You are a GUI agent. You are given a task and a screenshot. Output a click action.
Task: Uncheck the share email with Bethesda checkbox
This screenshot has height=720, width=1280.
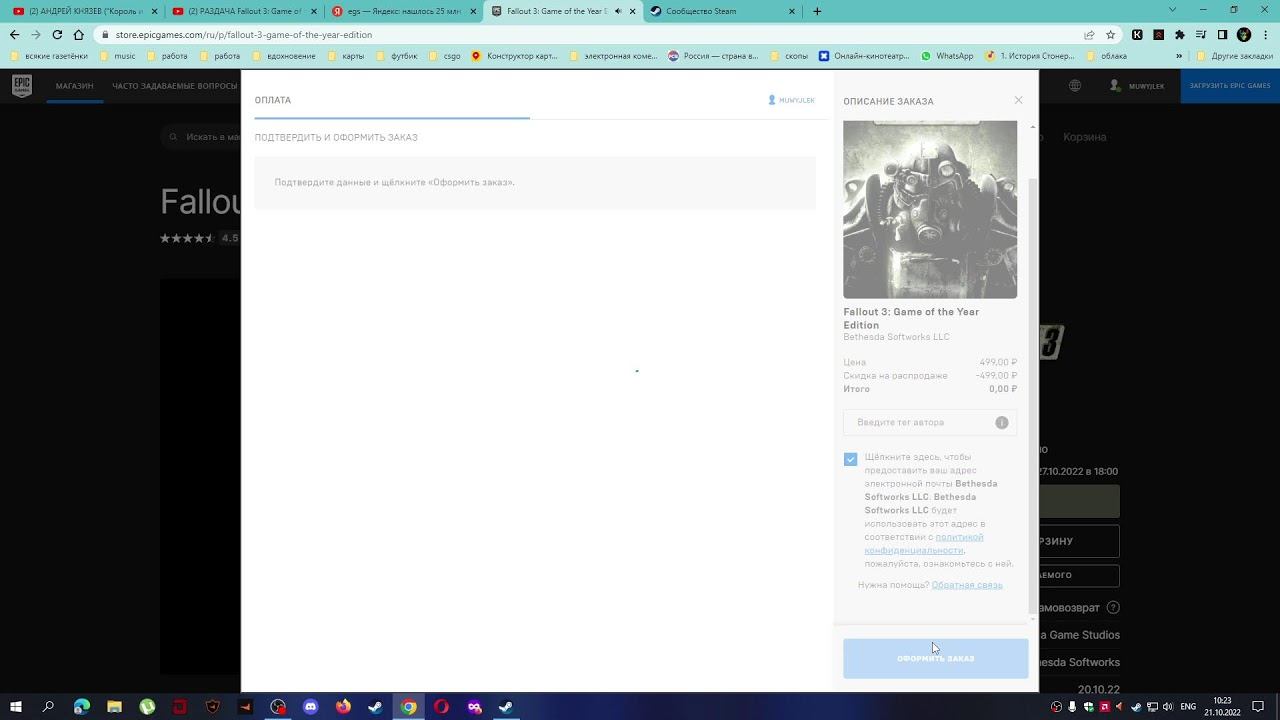[850, 459]
